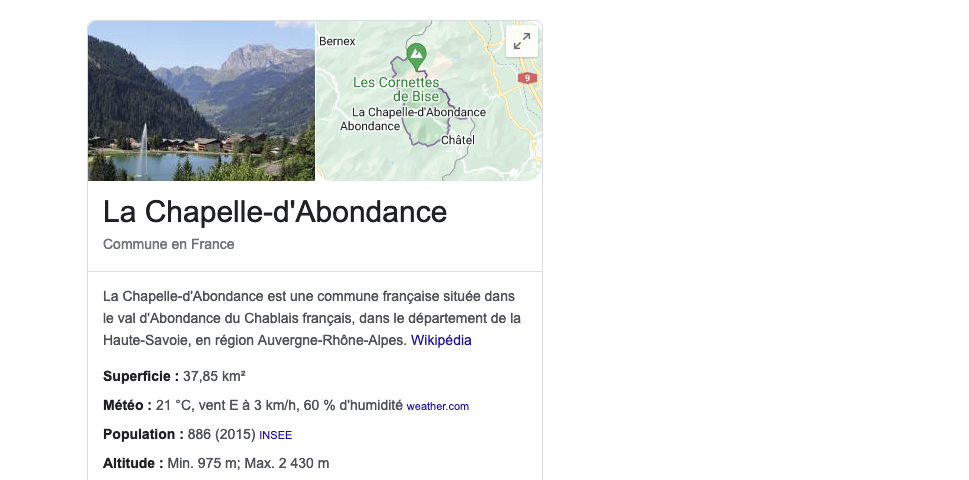Open the weather.com source link
969x480 pixels.
437,406
